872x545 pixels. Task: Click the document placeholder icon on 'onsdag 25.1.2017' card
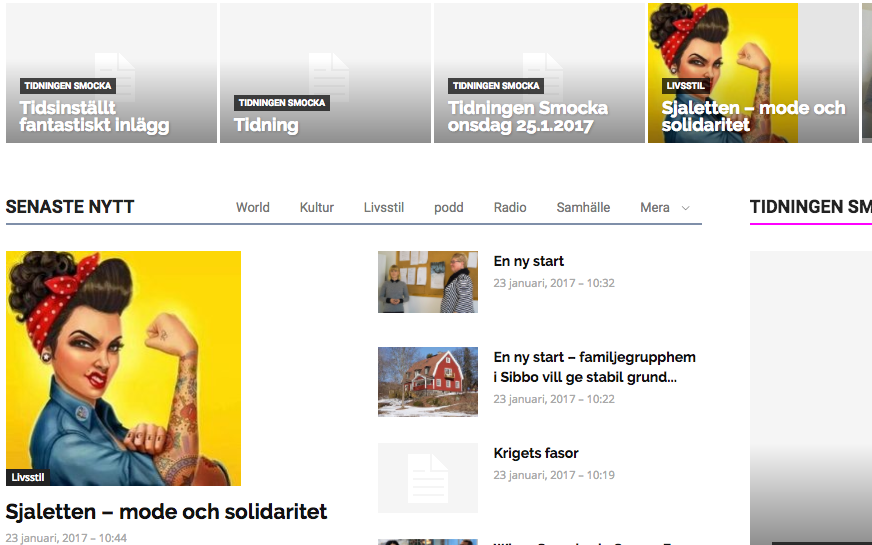click(543, 77)
